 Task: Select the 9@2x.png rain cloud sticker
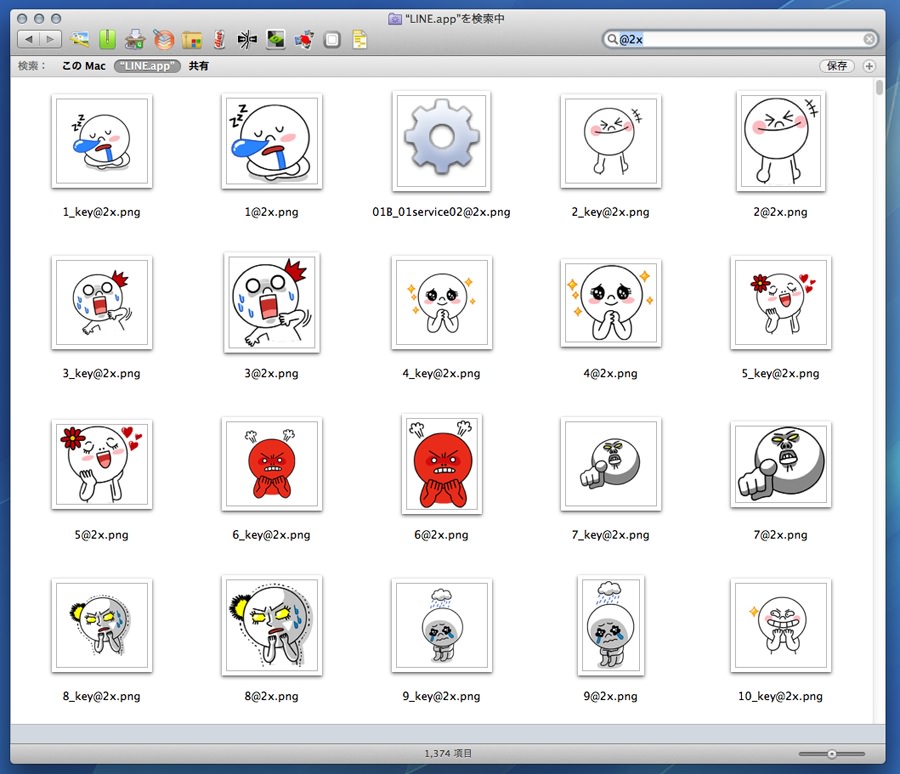pyautogui.click(x=611, y=626)
